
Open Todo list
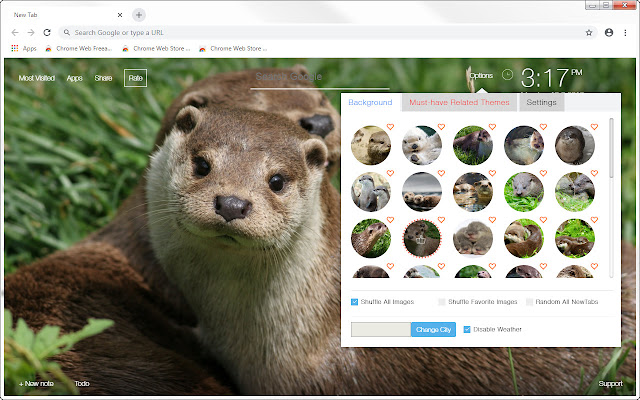point(82,383)
